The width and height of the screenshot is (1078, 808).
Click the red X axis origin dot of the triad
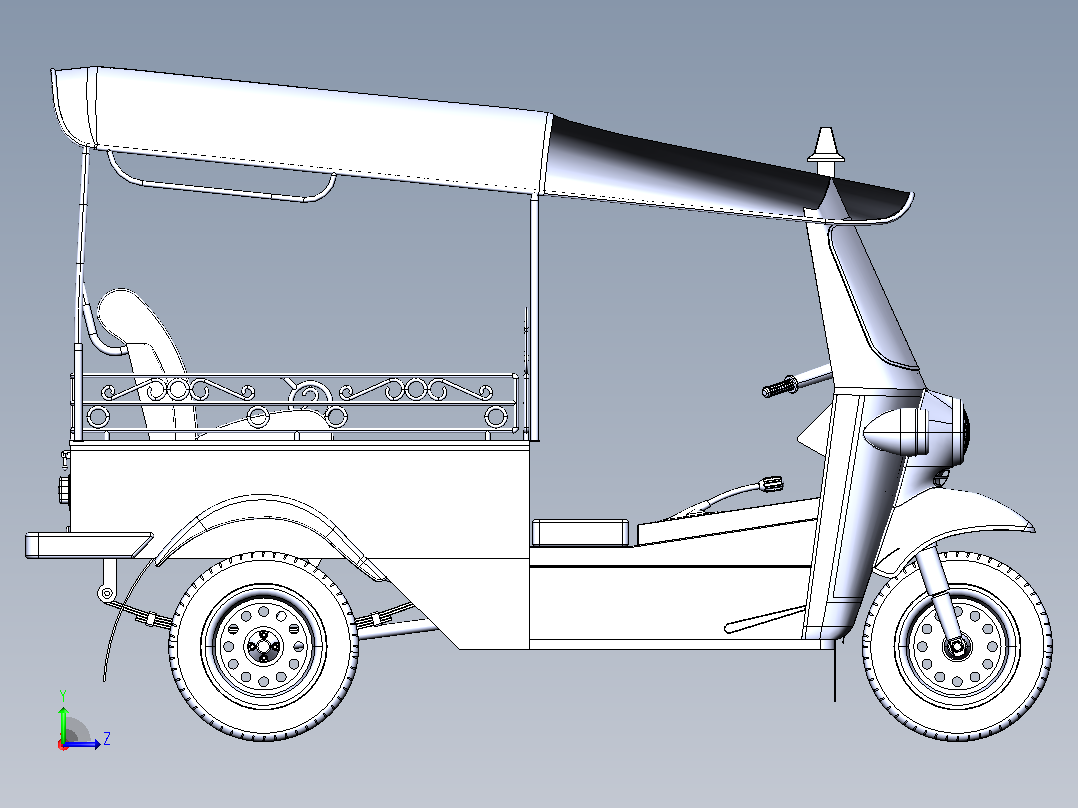tap(63, 745)
